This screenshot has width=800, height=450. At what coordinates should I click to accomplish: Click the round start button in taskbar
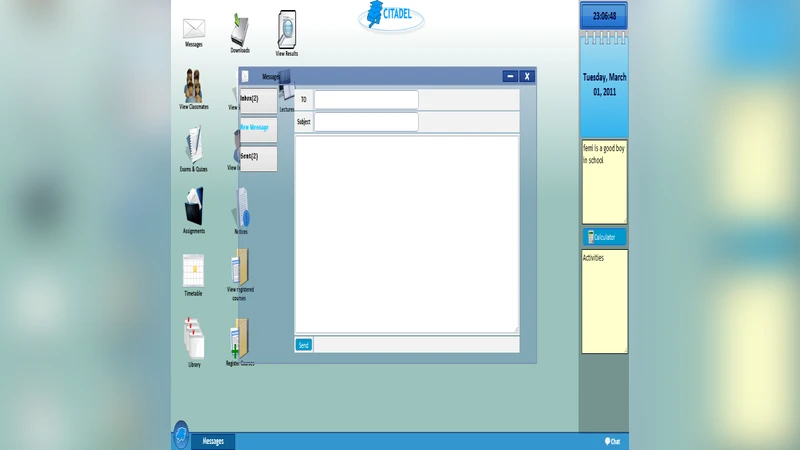click(181, 435)
